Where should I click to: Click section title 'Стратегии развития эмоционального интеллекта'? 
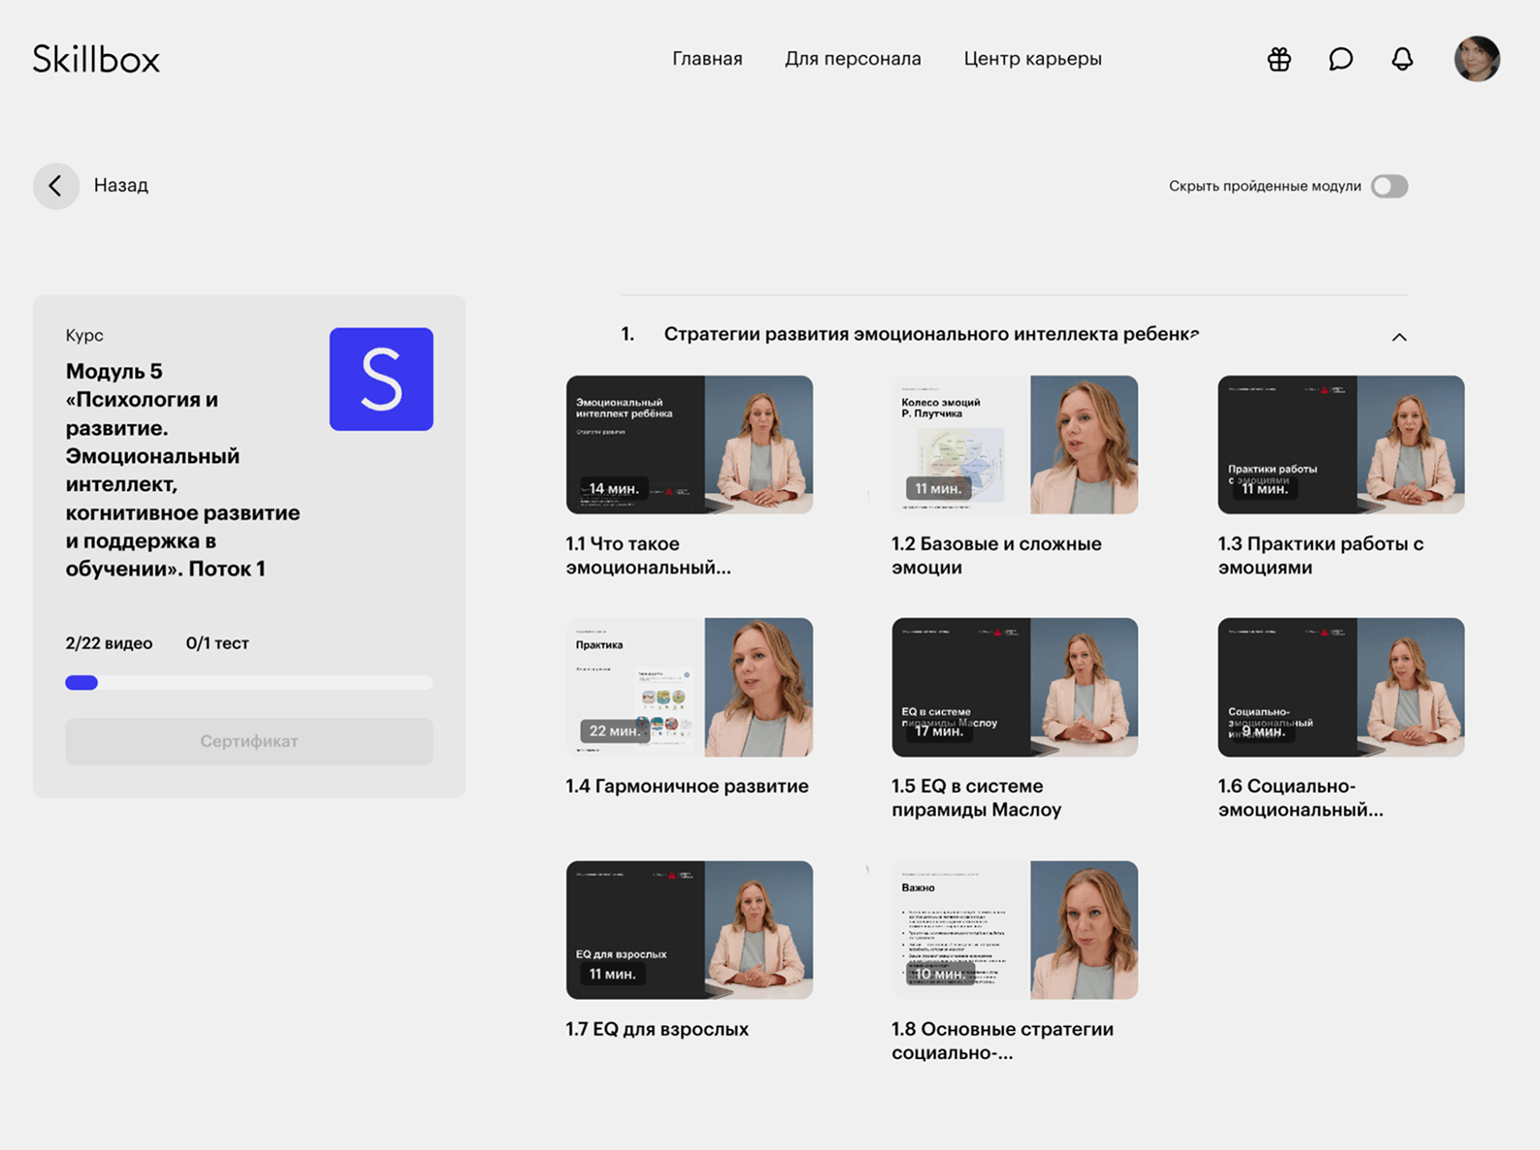[x=930, y=334]
